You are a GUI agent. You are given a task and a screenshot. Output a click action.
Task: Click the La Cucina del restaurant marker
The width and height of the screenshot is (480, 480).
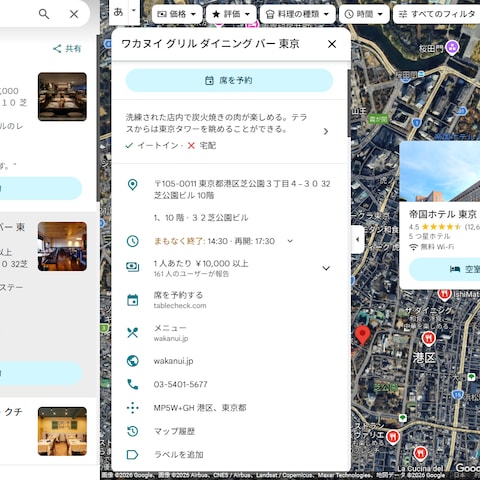421,454
